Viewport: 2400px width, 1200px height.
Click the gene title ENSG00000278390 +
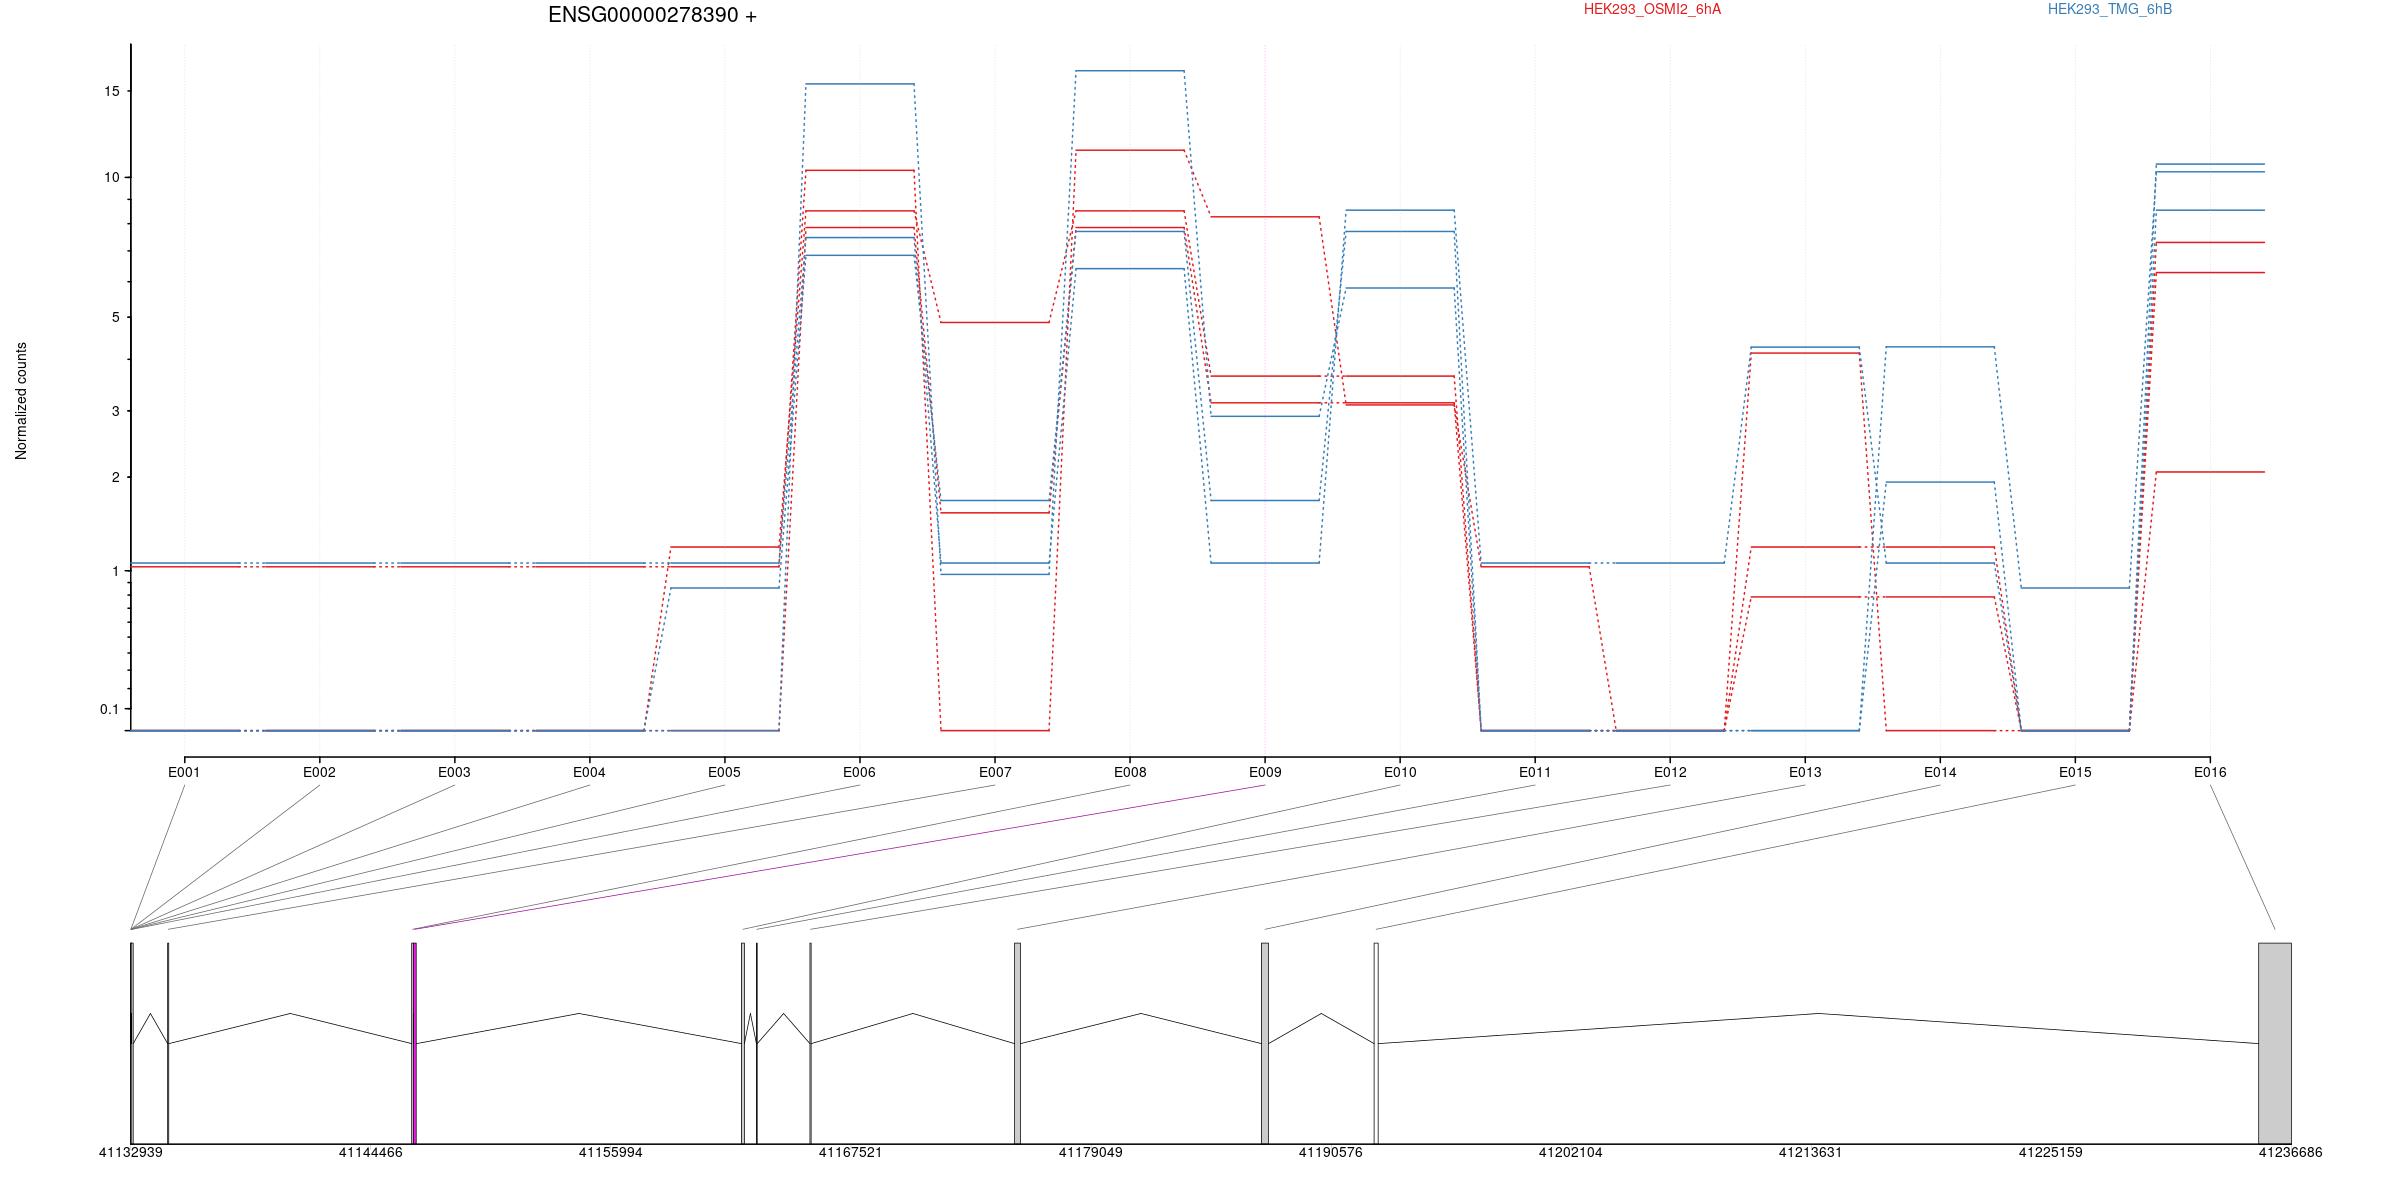[x=652, y=15]
